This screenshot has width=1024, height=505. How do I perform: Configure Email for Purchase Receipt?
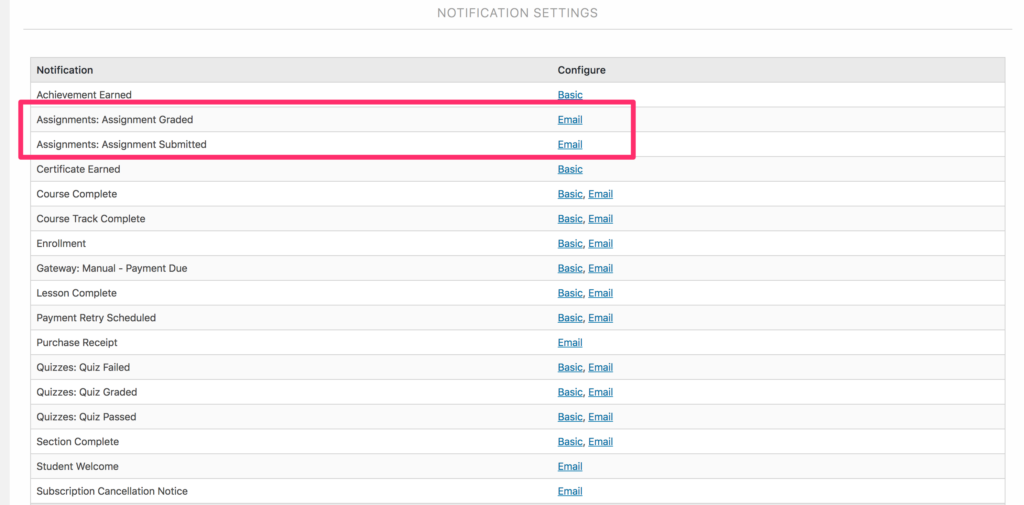[x=569, y=343]
